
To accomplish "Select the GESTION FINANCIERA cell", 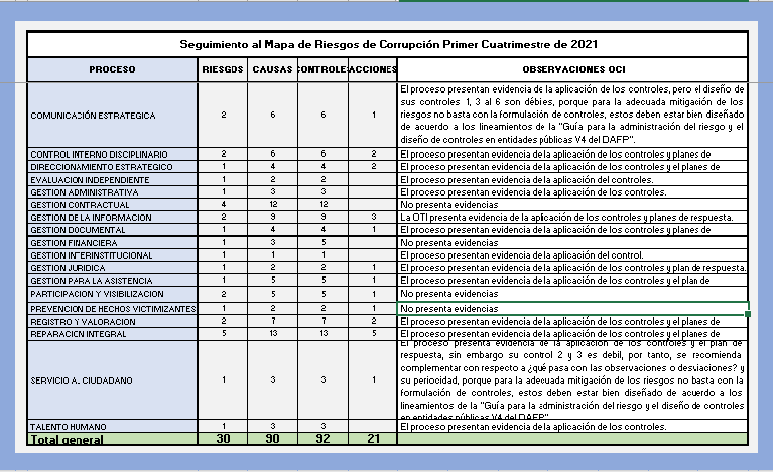I will [112, 243].
